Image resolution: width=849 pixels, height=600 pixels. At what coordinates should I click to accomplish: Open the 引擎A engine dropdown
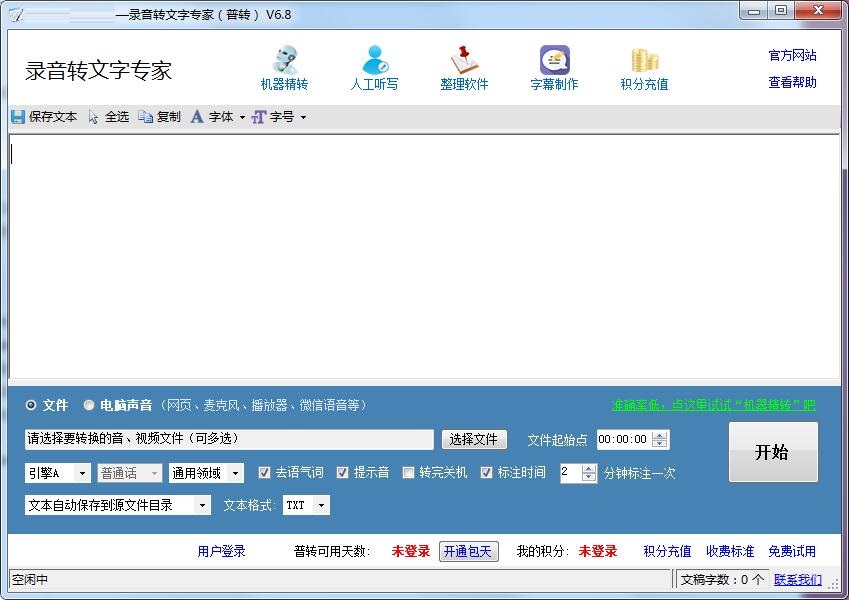click(83, 473)
